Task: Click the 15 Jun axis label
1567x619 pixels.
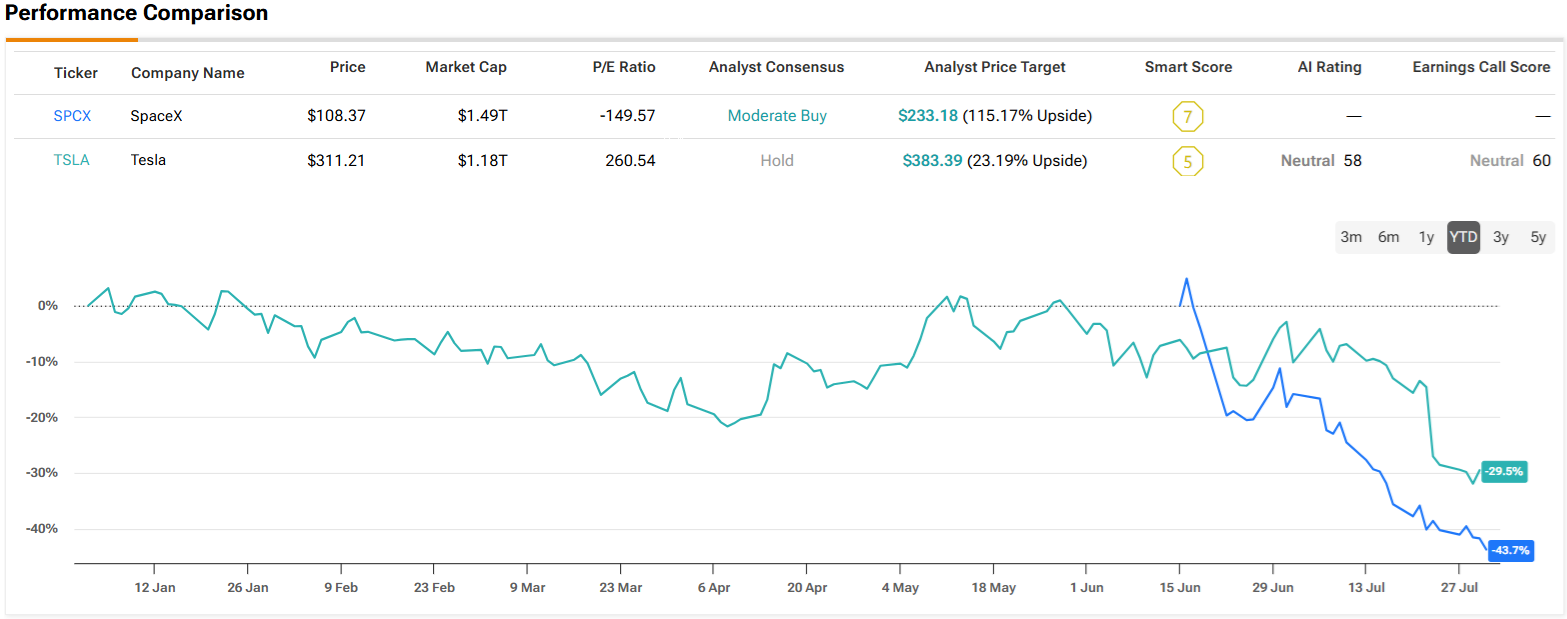Action: click(1181, 588)
